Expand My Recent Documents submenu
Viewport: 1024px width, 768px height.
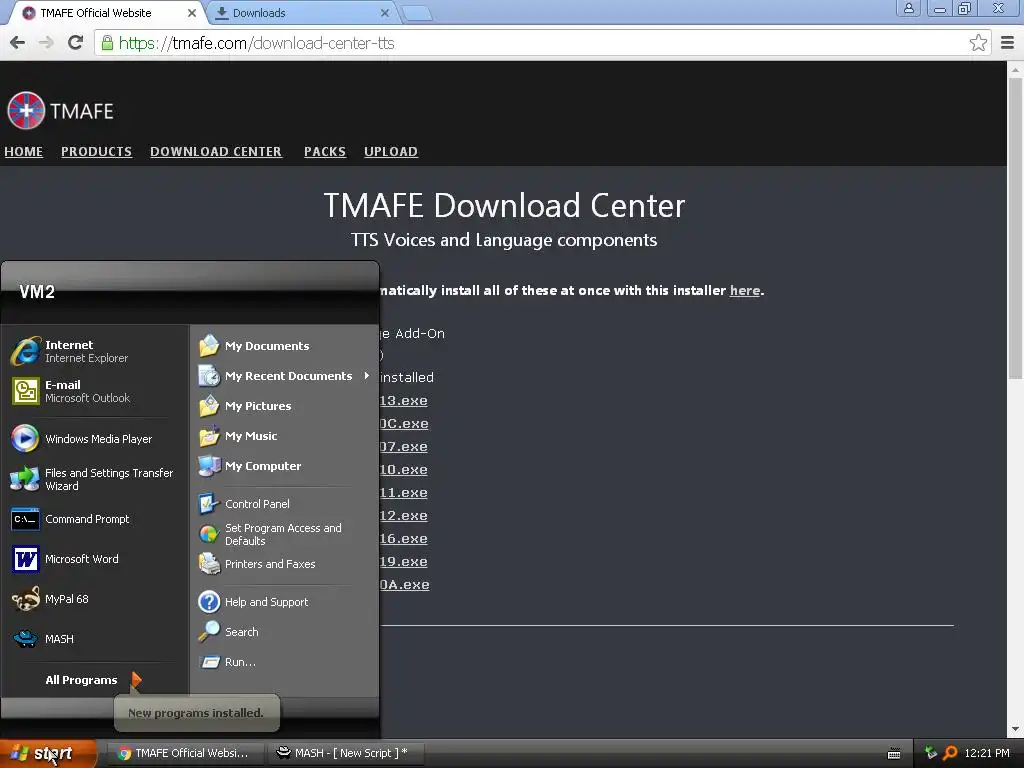point(285,376)
